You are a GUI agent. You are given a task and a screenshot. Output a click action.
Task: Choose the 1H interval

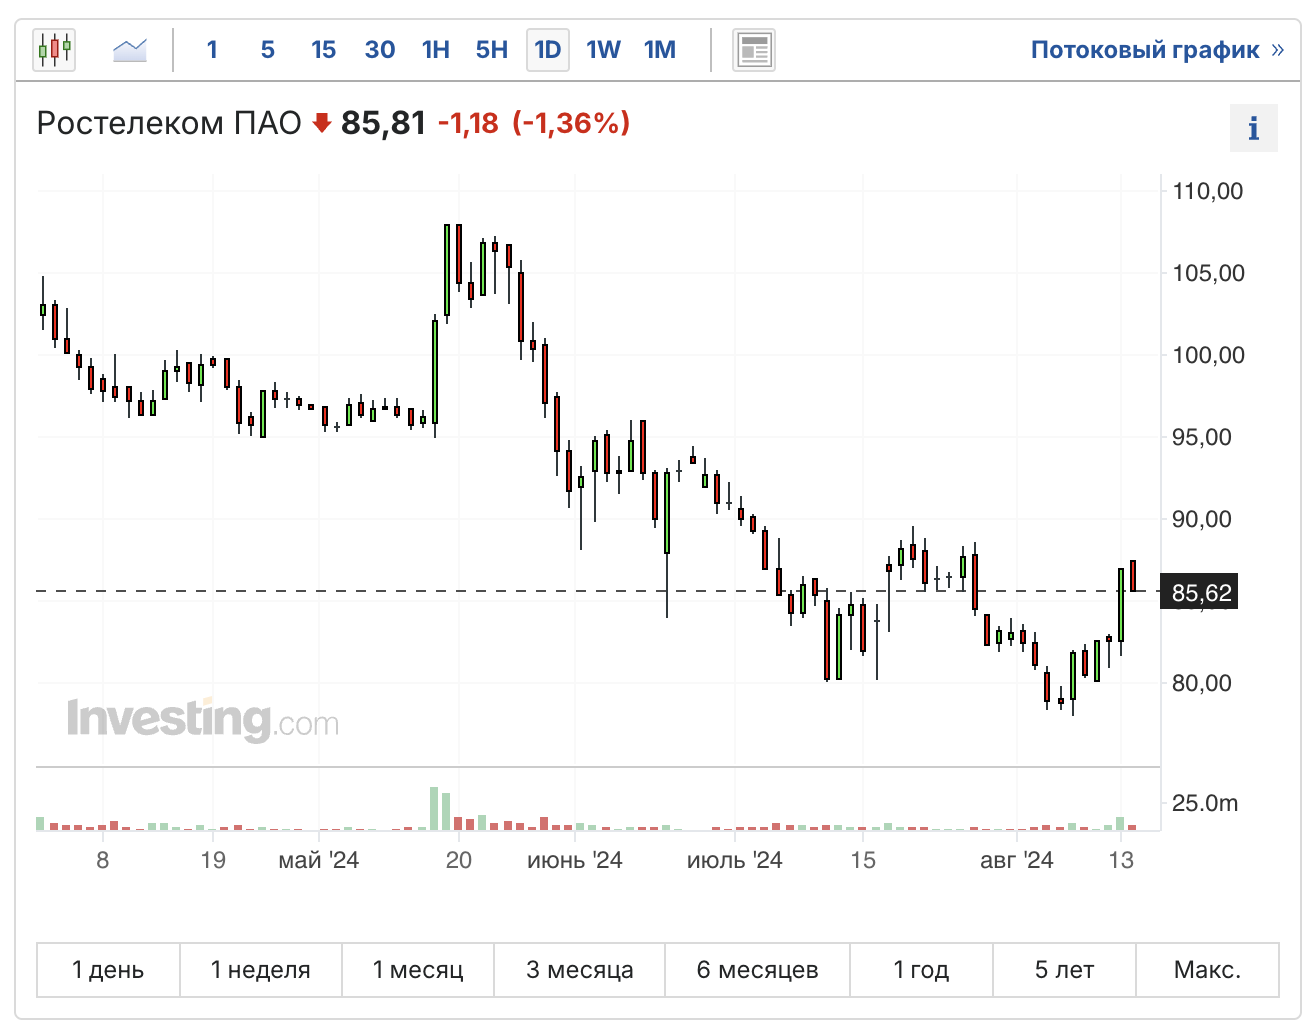436,49
